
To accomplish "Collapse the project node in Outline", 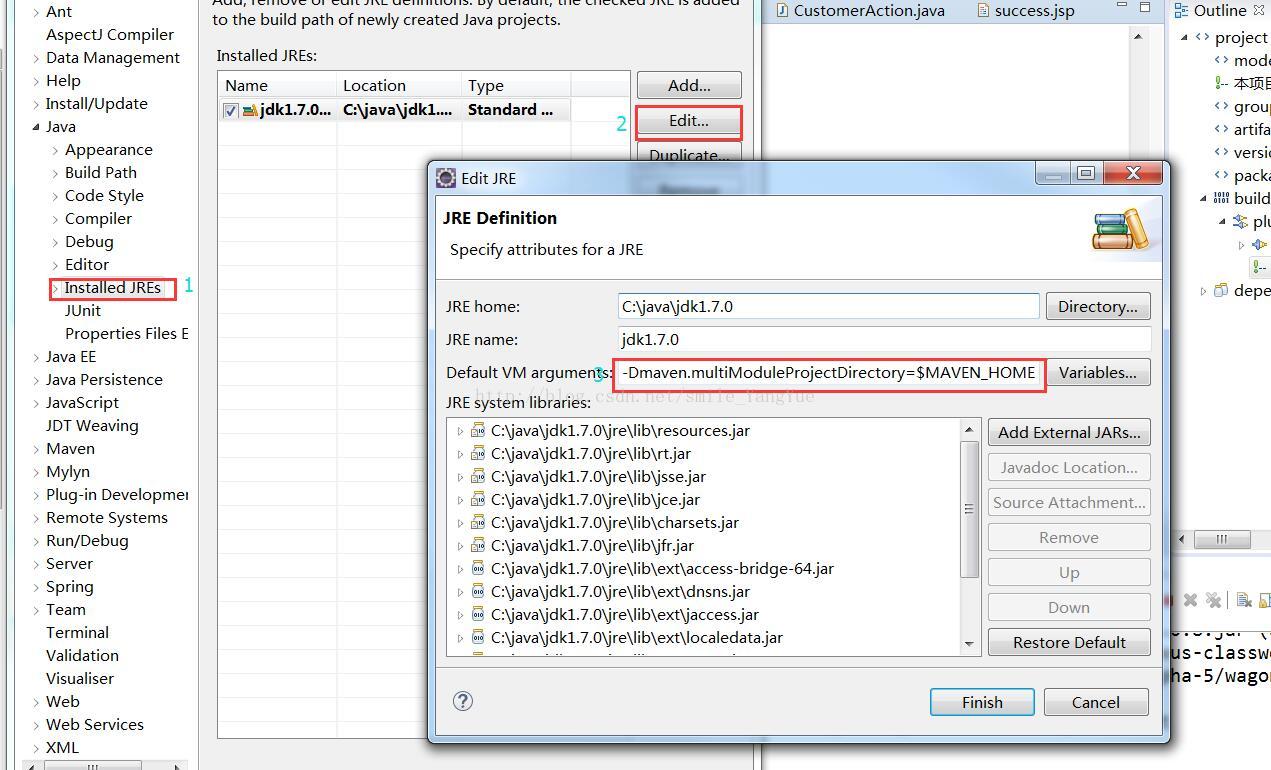I will tap(1185, 37).
